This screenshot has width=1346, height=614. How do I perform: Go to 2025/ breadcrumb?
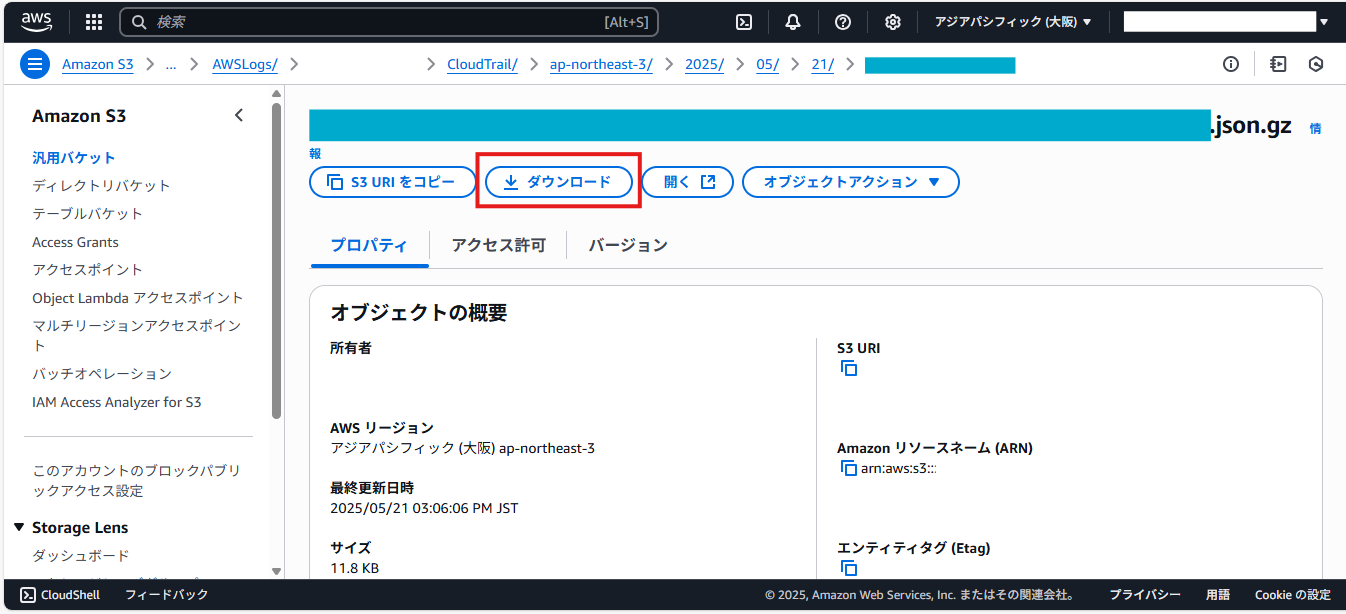[704, 64]
